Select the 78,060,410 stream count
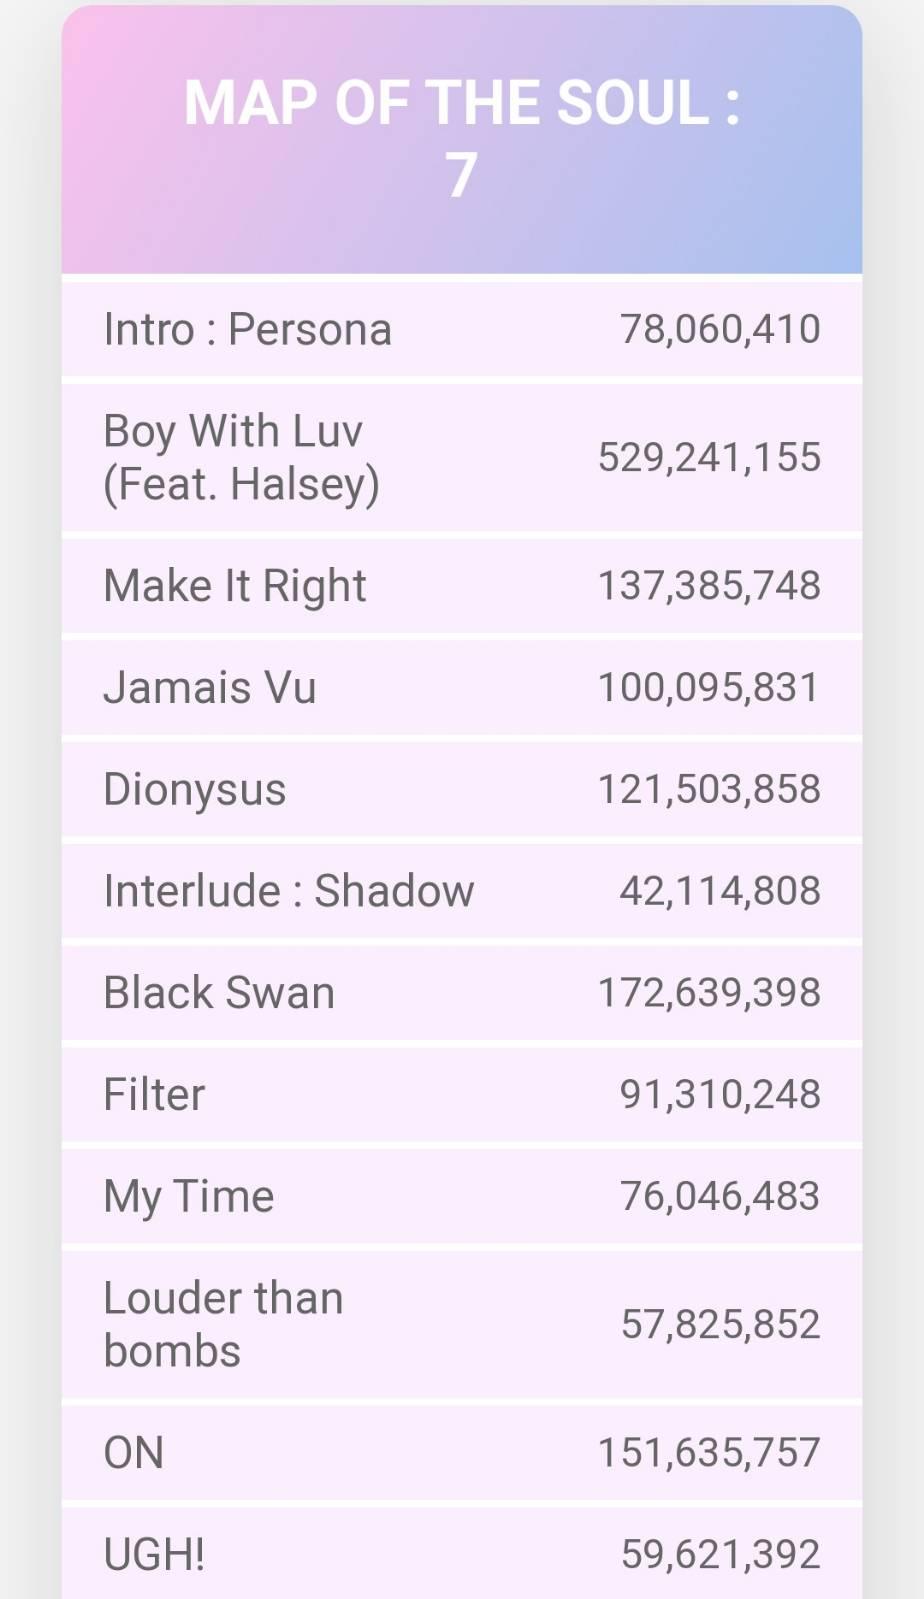924x1599 pixels. pyautogui.click(x=720, y=329)
